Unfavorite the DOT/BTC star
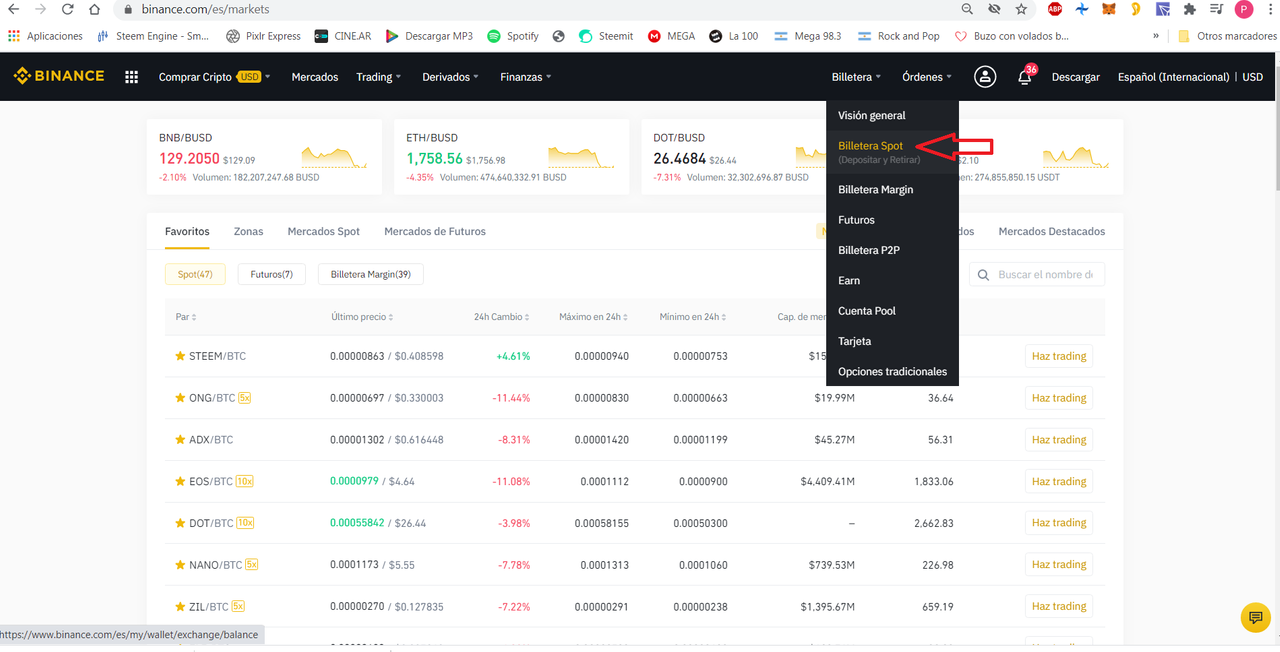 pyautogui.click(x=180, y=523)
